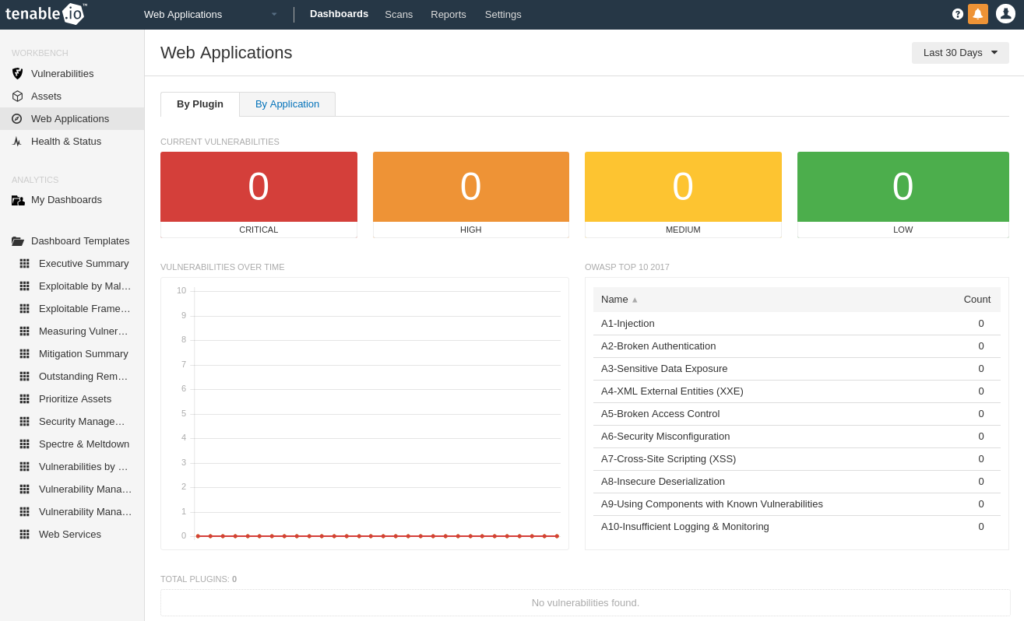The width and height of the screenshot is (1024, 621).
Task: Click the A1-Injection row in OWASP table
Action: (x=797, y=323)
